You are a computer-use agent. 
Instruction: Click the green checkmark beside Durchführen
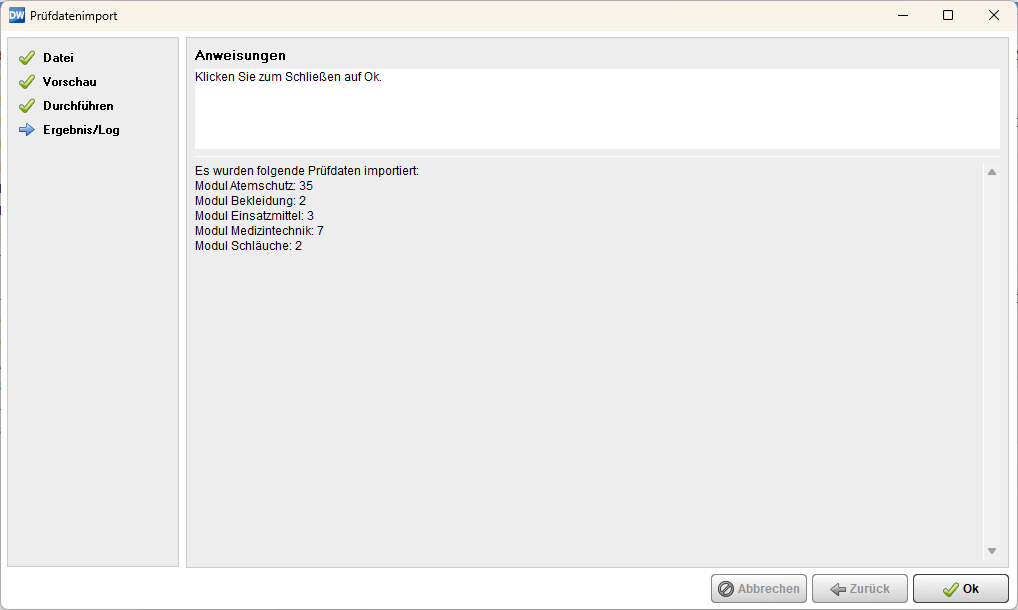click(27, 106)
